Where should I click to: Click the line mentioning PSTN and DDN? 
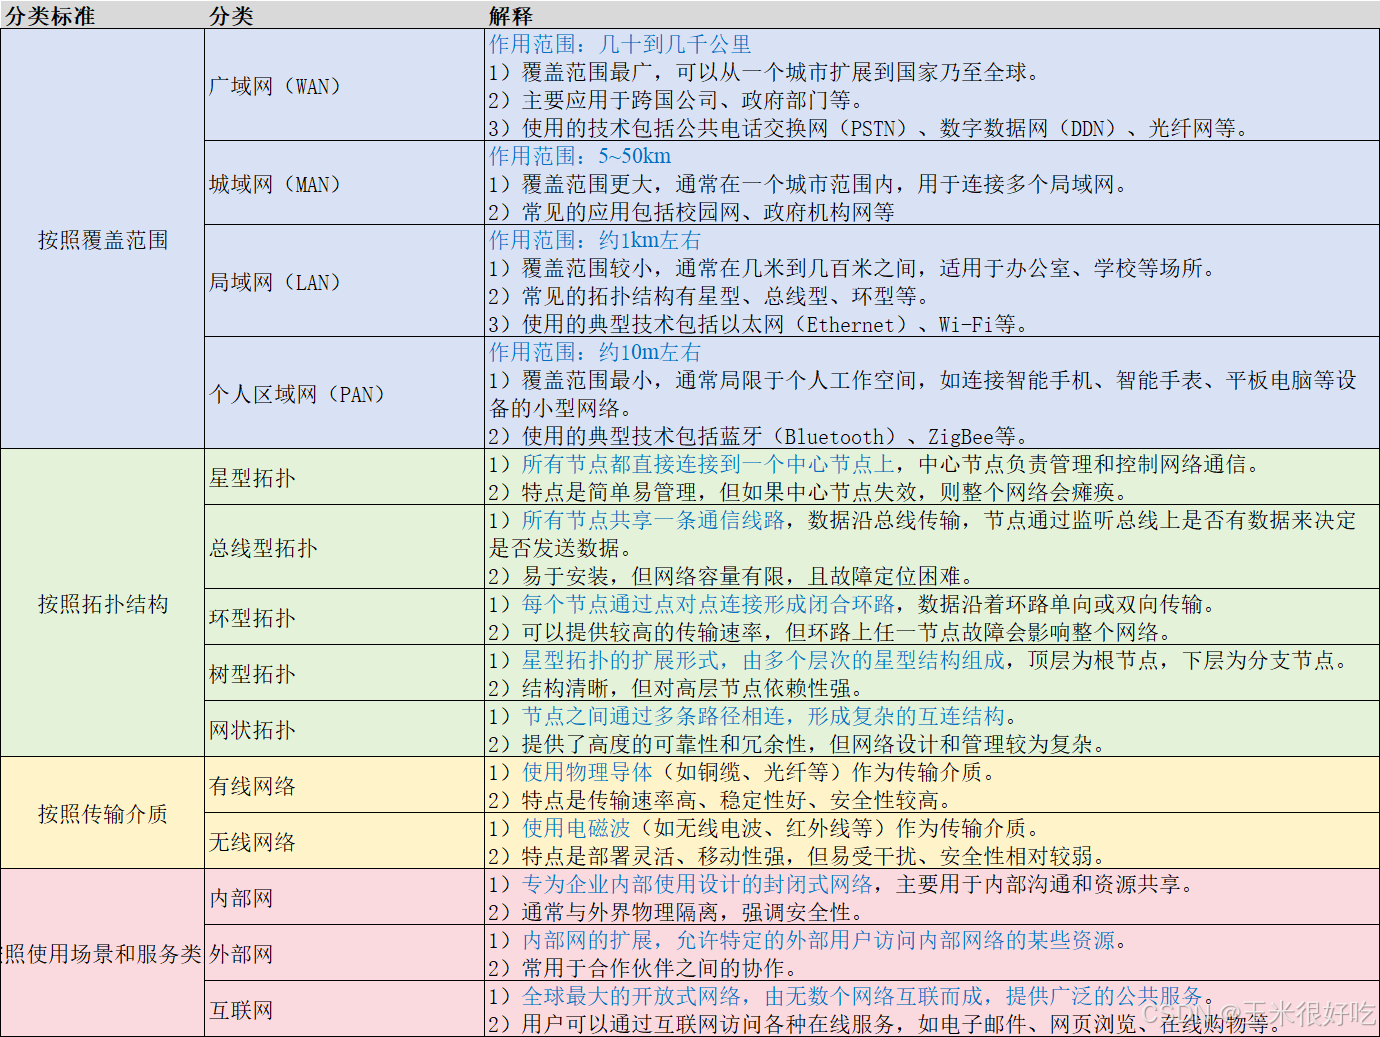point(868,128)
